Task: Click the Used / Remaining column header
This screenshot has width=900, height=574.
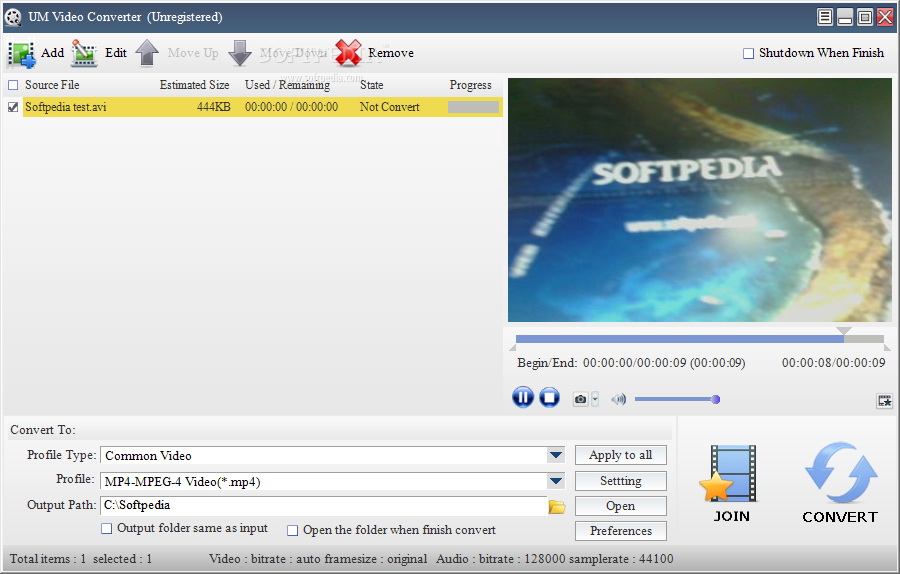Action: coord(288,85)
